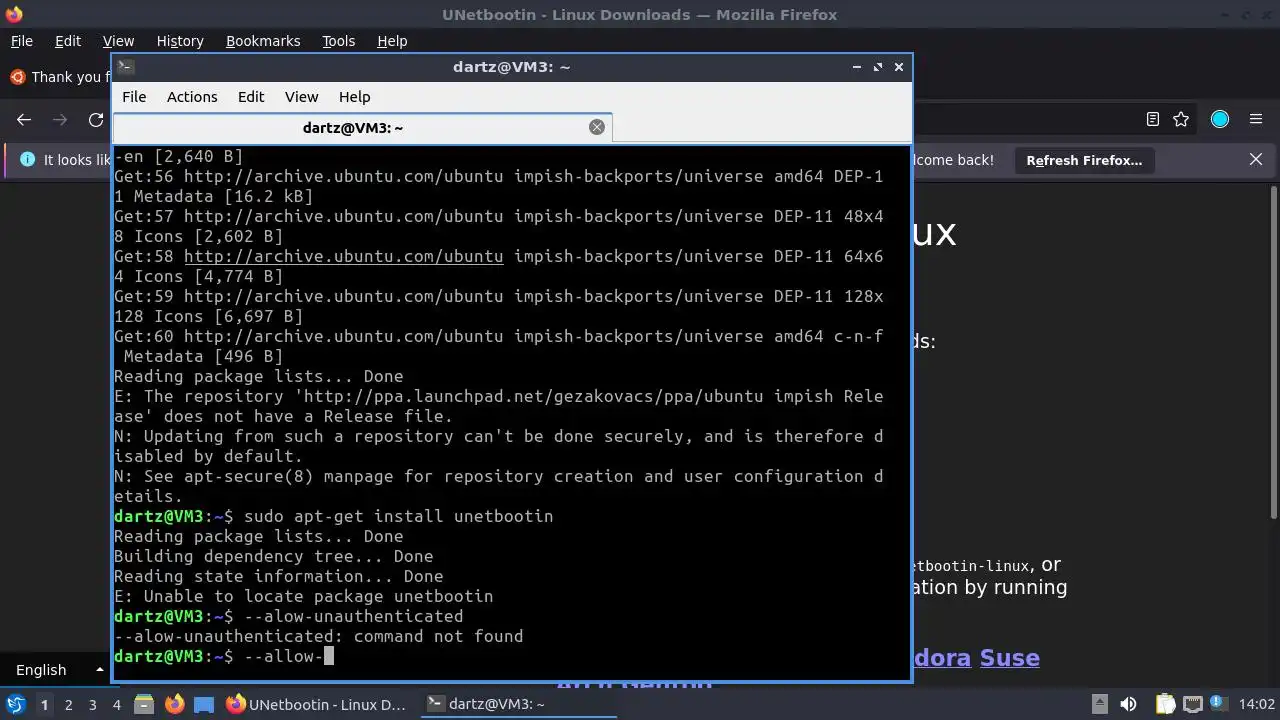The image size is (1280, 720).
Task: Open the Firefox hamburger menu
Action: tap(1256, 119)
